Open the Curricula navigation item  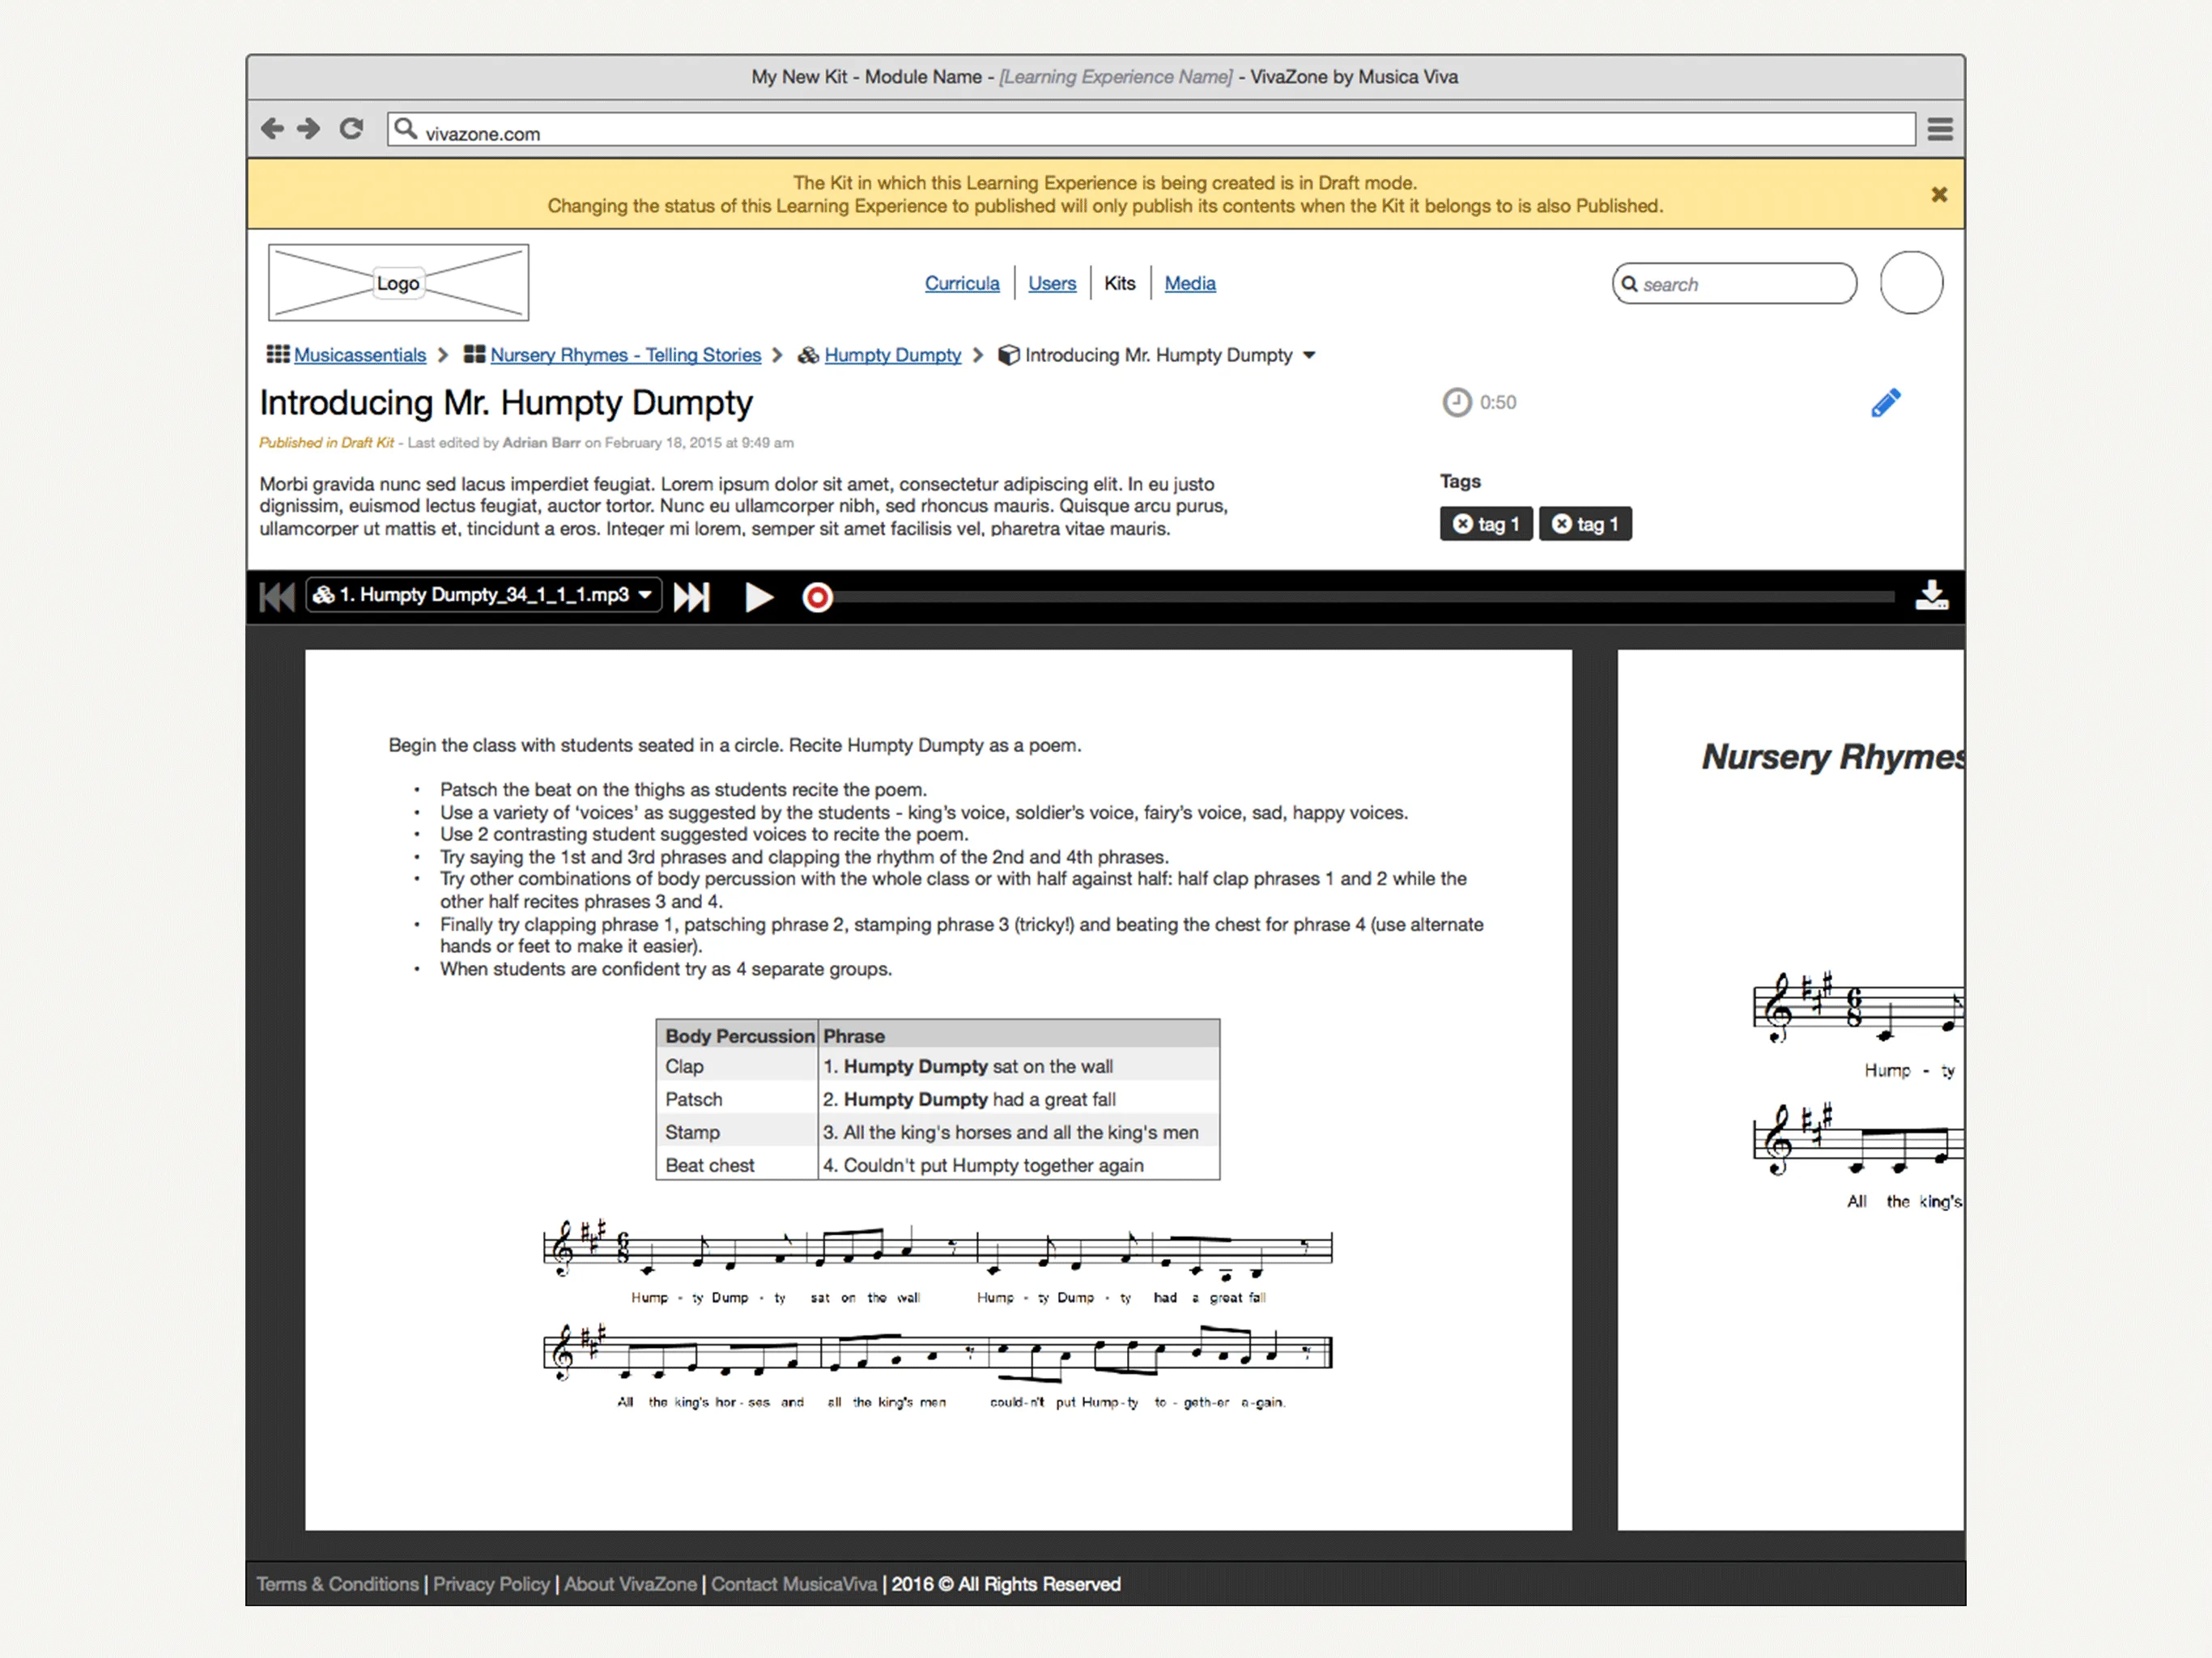coord(961,283)
